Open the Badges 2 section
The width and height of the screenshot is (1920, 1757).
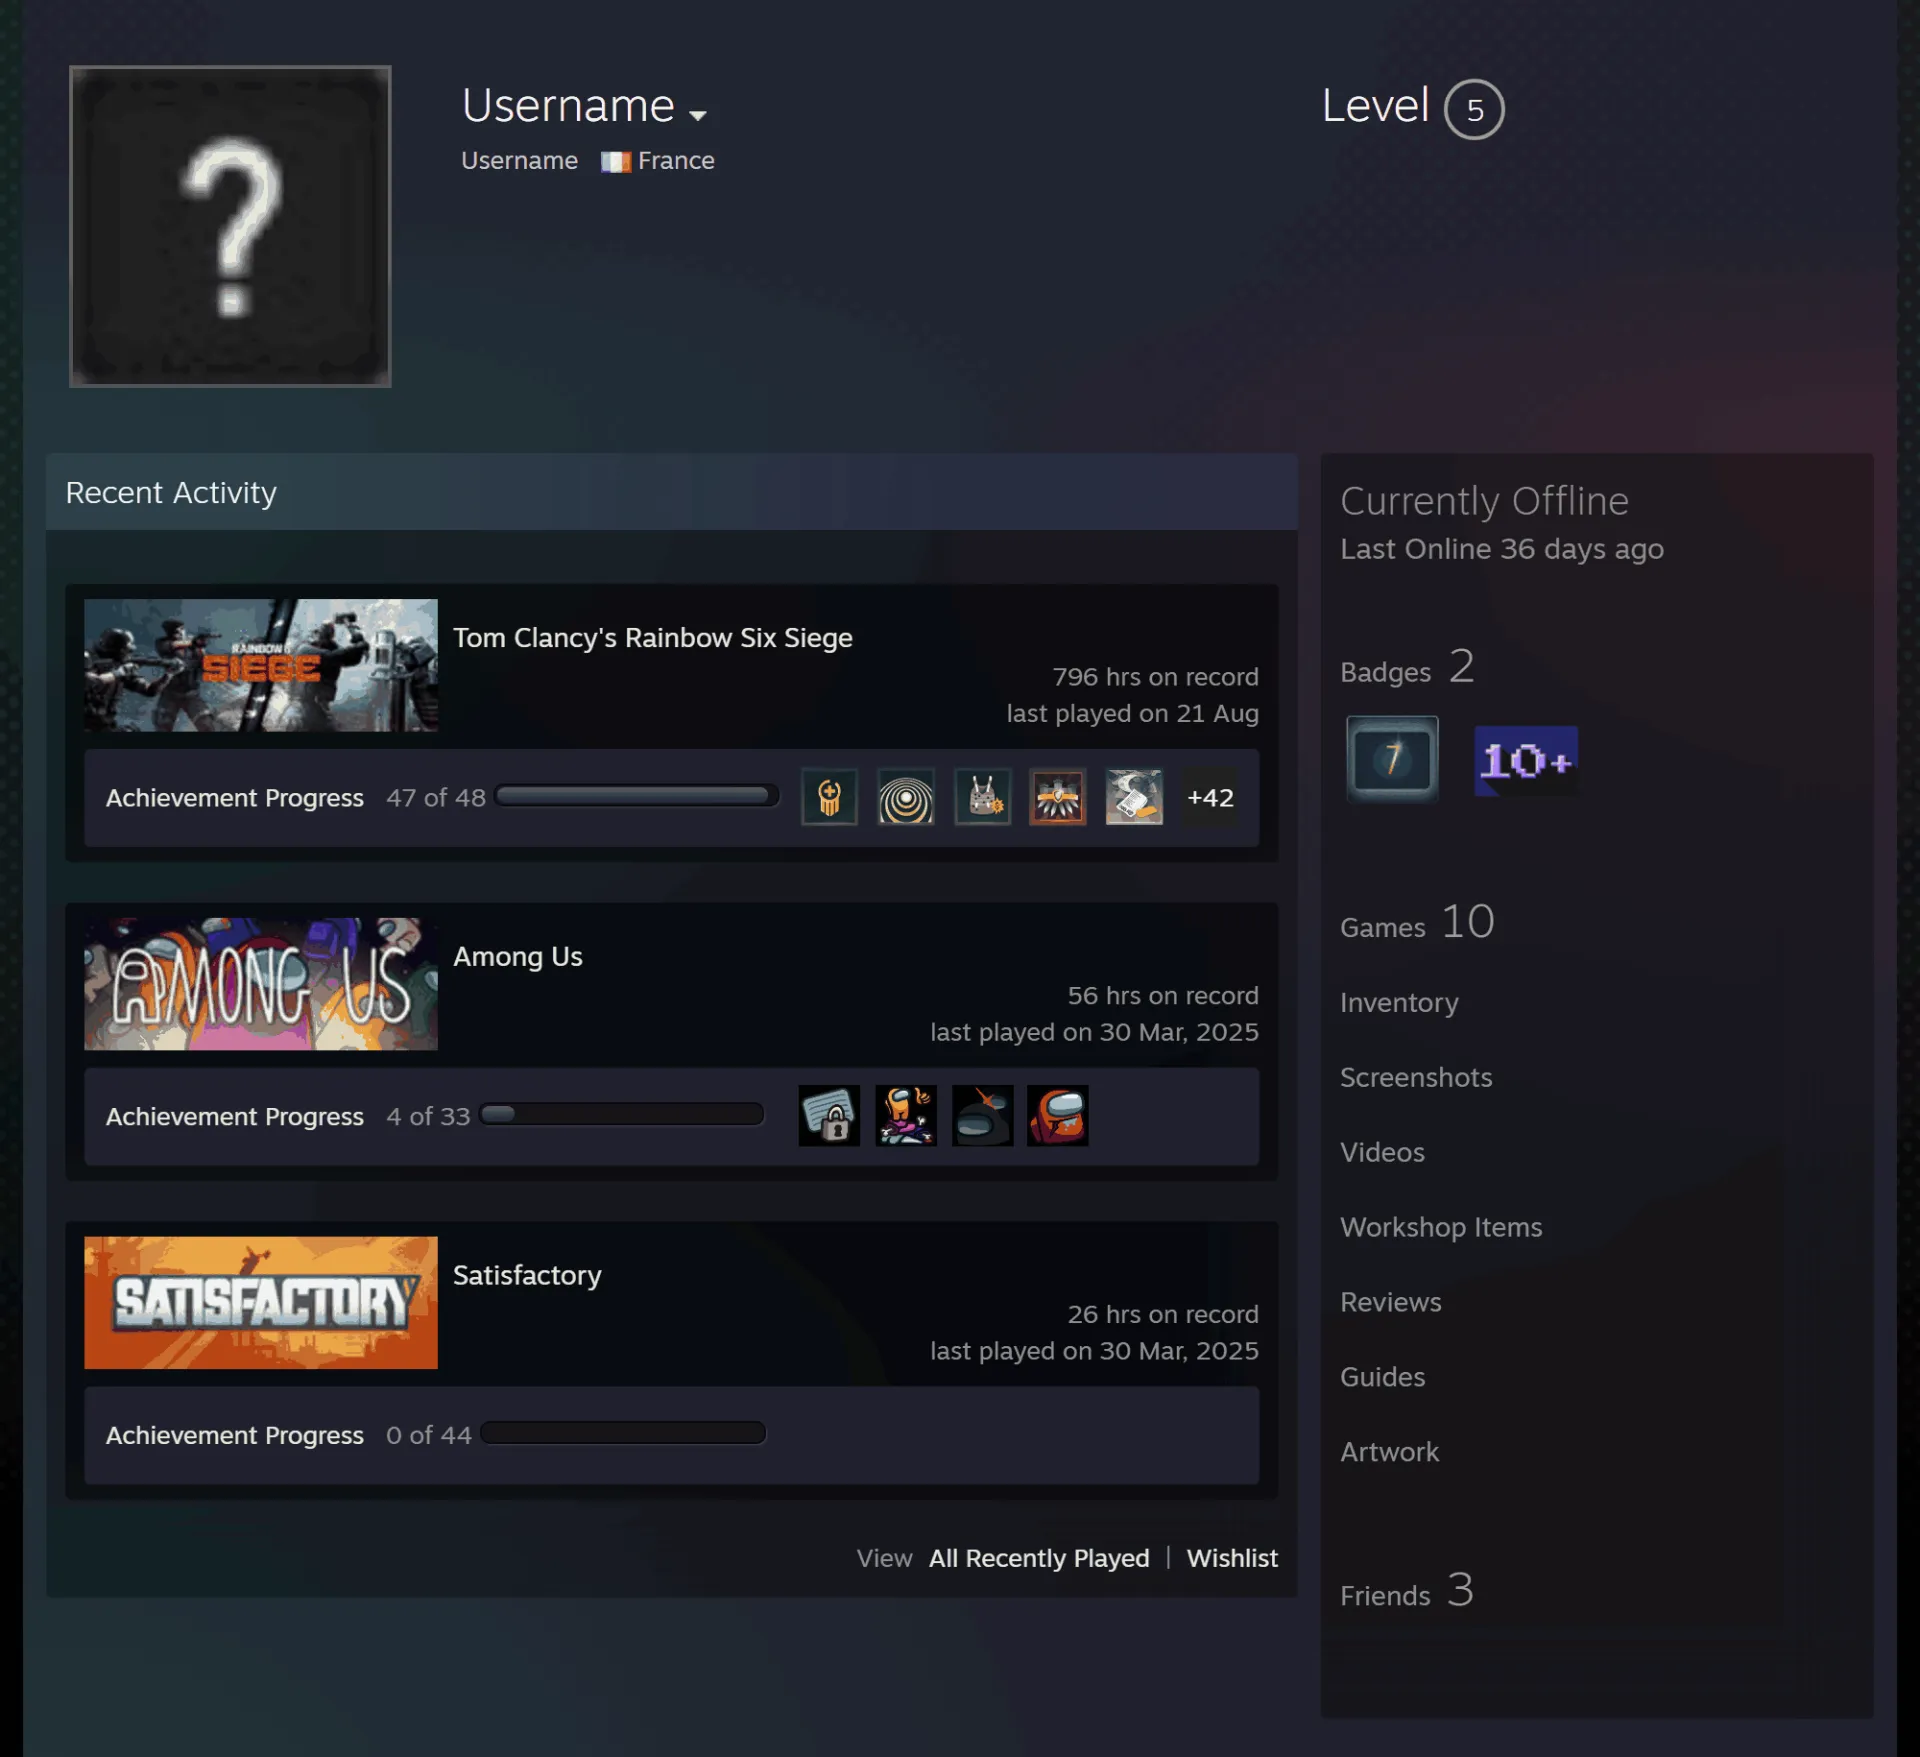[x=1406, y=668]
